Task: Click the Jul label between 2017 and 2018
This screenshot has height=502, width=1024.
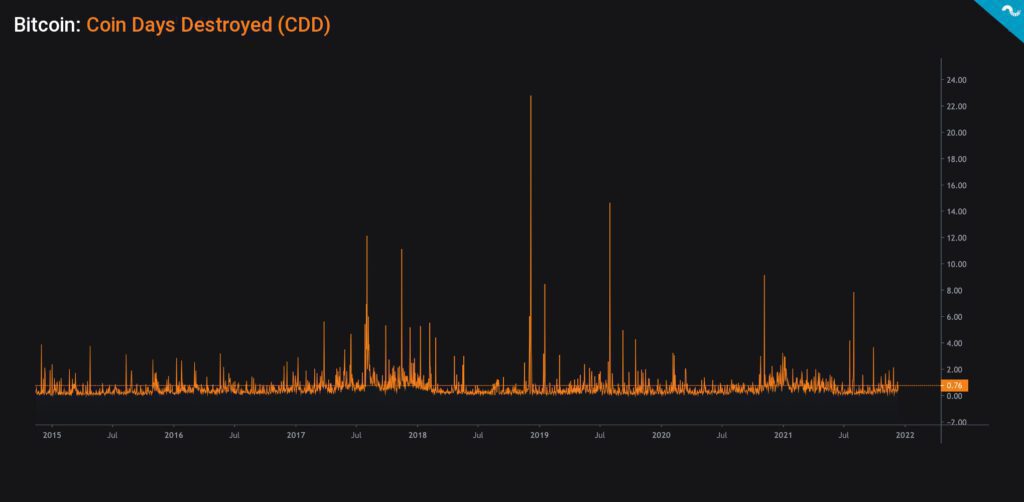Action: tap(356, 435)
